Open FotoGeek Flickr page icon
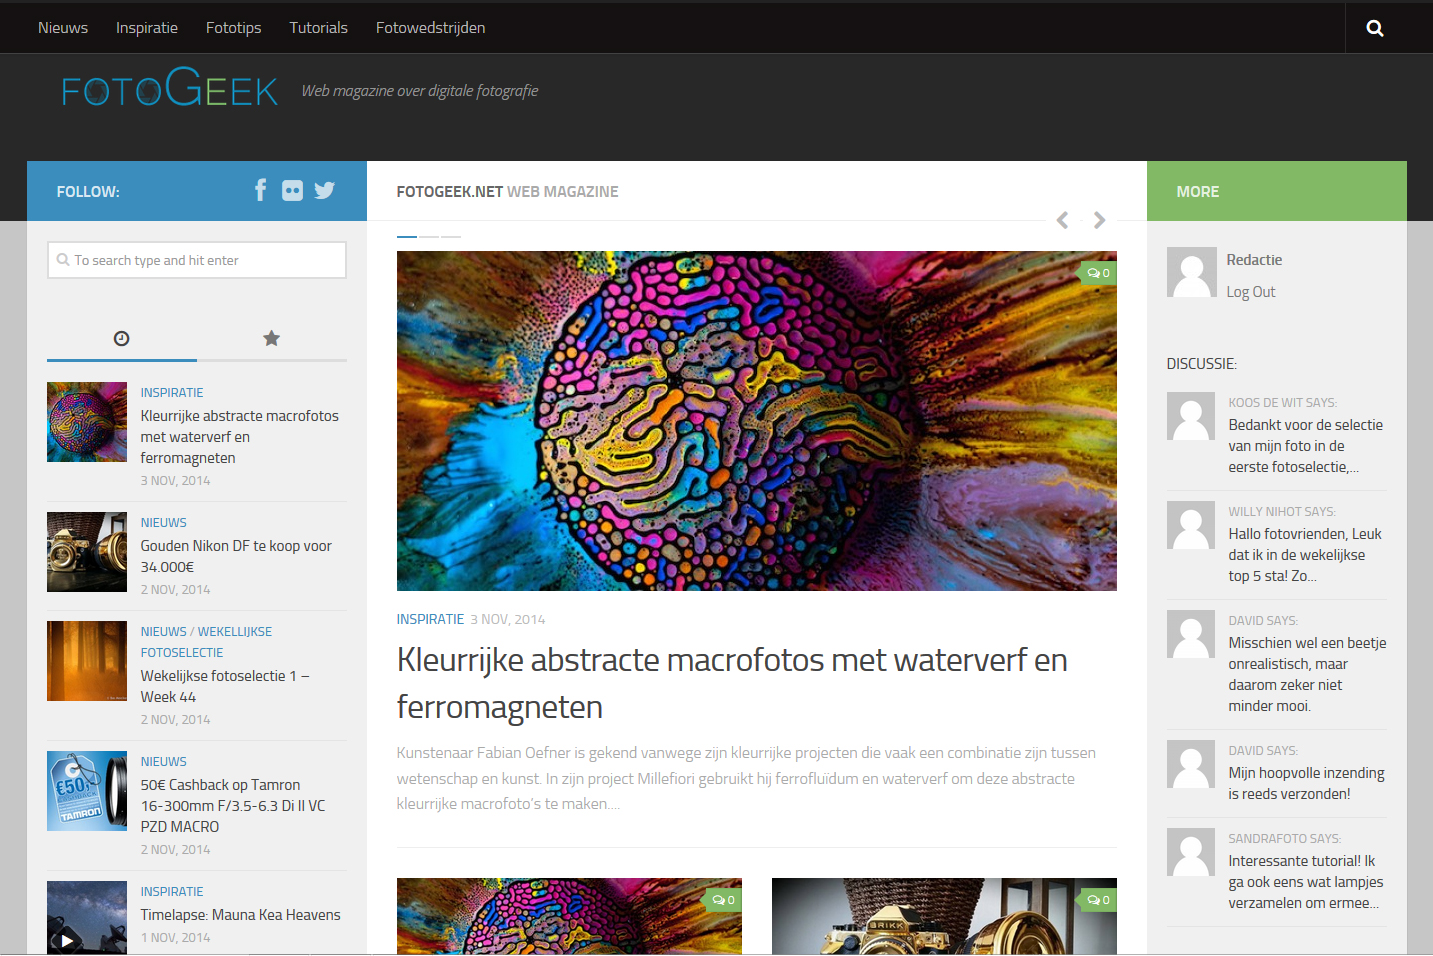Image resolution: width=1433 pixels, height=956 pixels. tap(292, 190)
